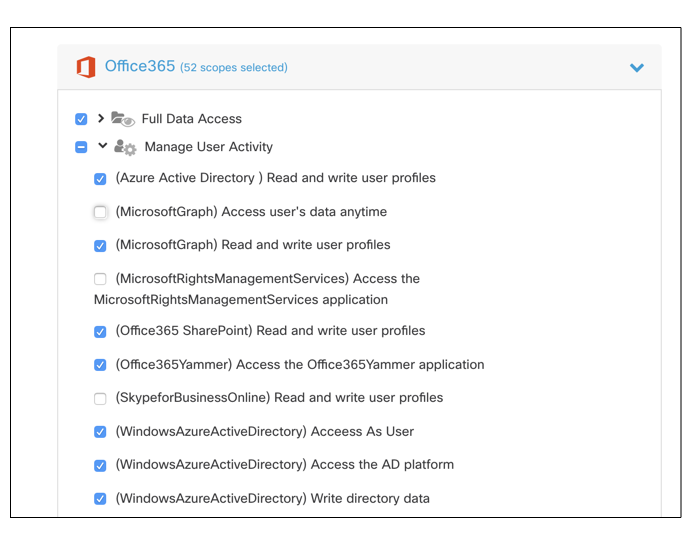Uncheck MicrosoftGraph Read and write user profiles
691x544 pixels.
[100, 246]
